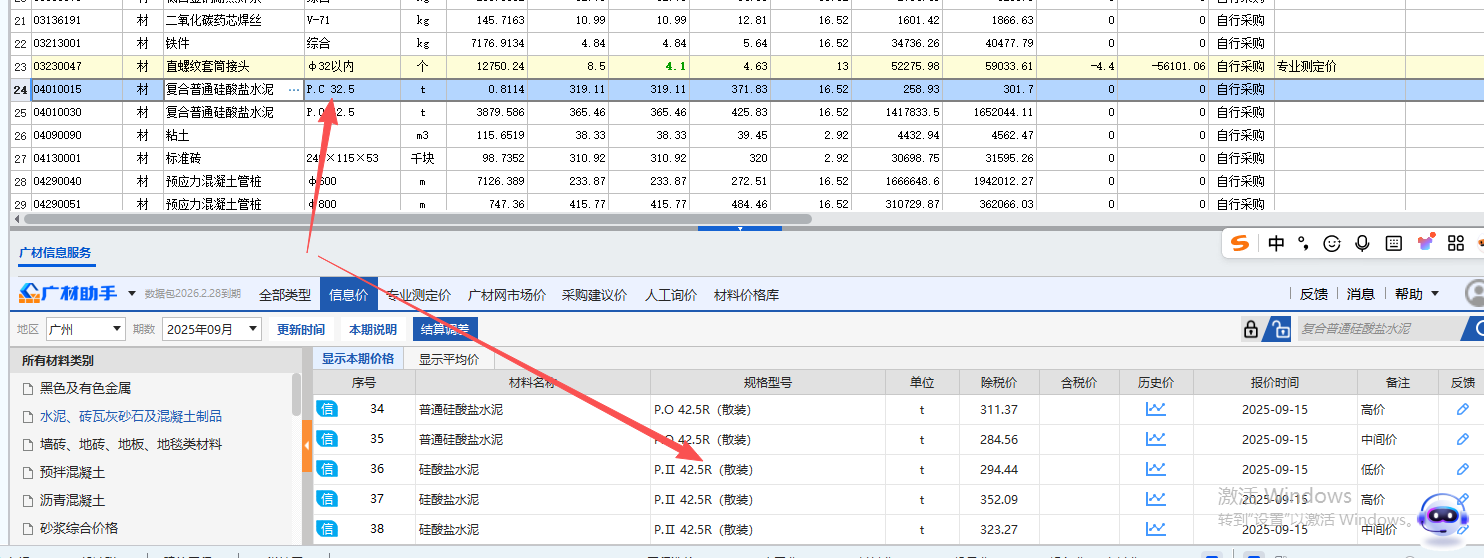This screenshot has height=558, width=1484.
Task: Open the 期数 2025年09月 period dropdown
Action: (211, 329)
